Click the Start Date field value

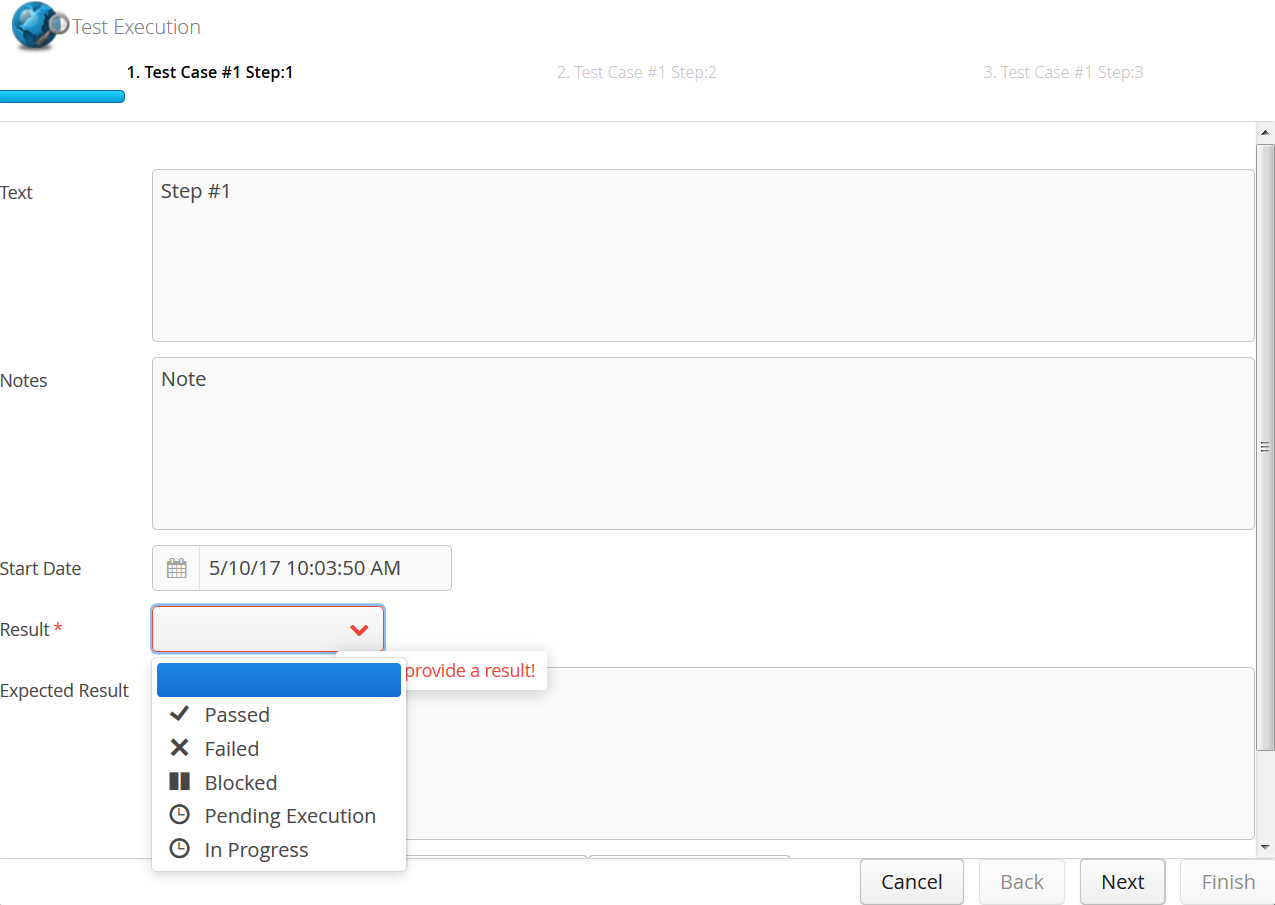[305, 567]
